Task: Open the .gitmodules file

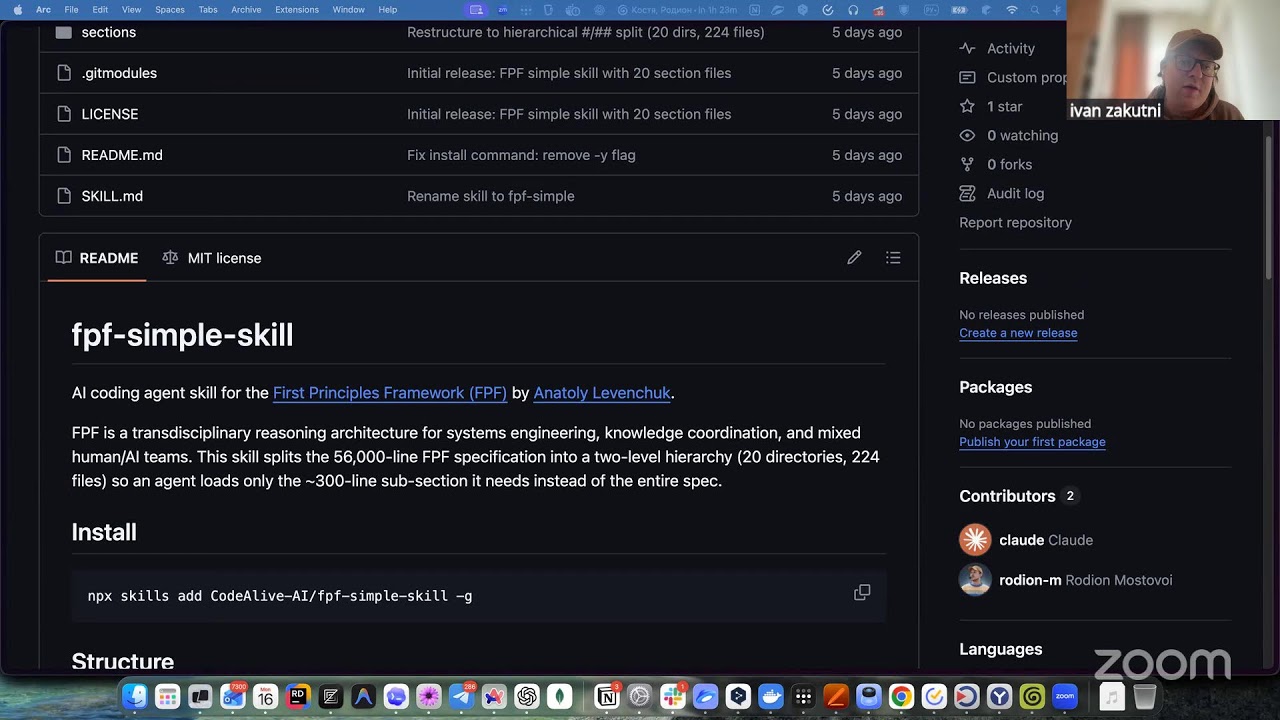Action: [119, 73]
